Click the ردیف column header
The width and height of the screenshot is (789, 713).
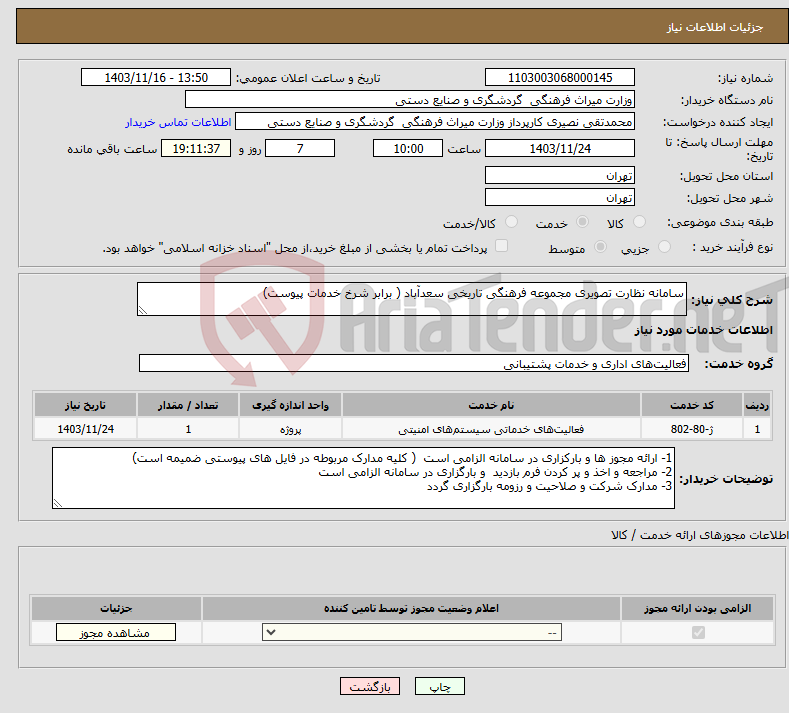click(757, 405)
